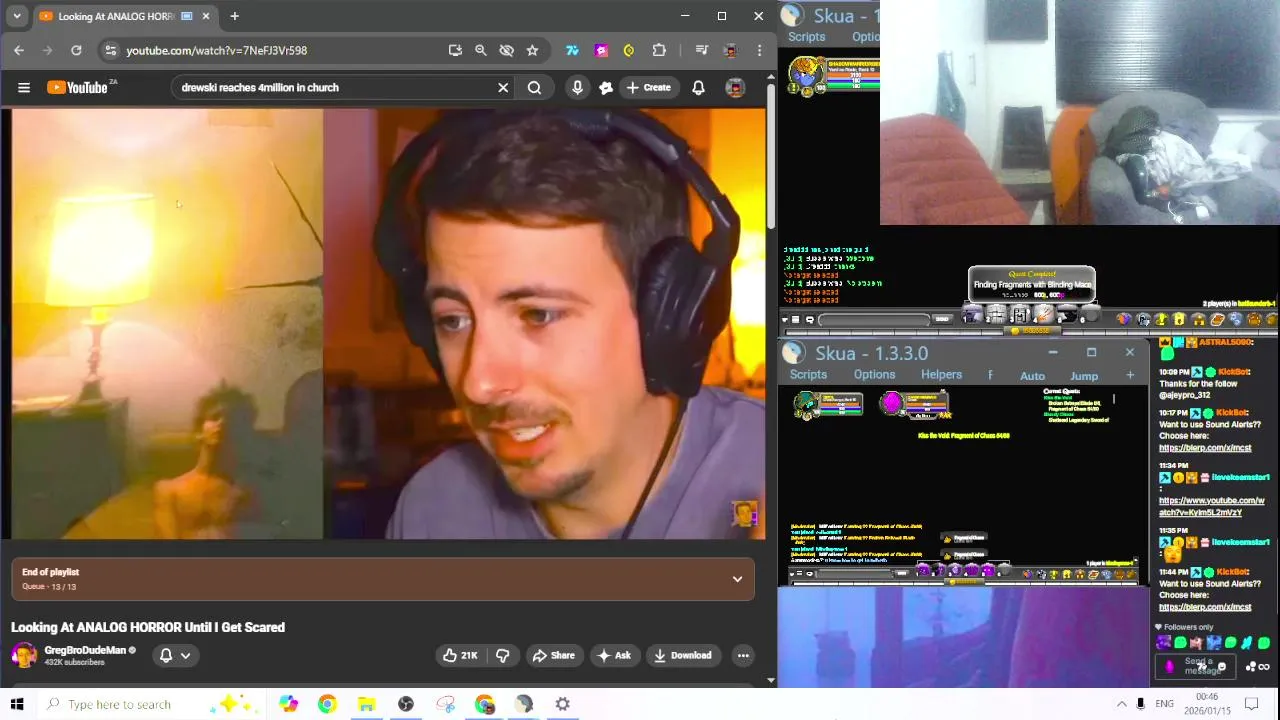Switch to the Looking At ANALOG HORROR tab
The image size is (1280, 720).
pyautogui.click(x=125, y=16)
